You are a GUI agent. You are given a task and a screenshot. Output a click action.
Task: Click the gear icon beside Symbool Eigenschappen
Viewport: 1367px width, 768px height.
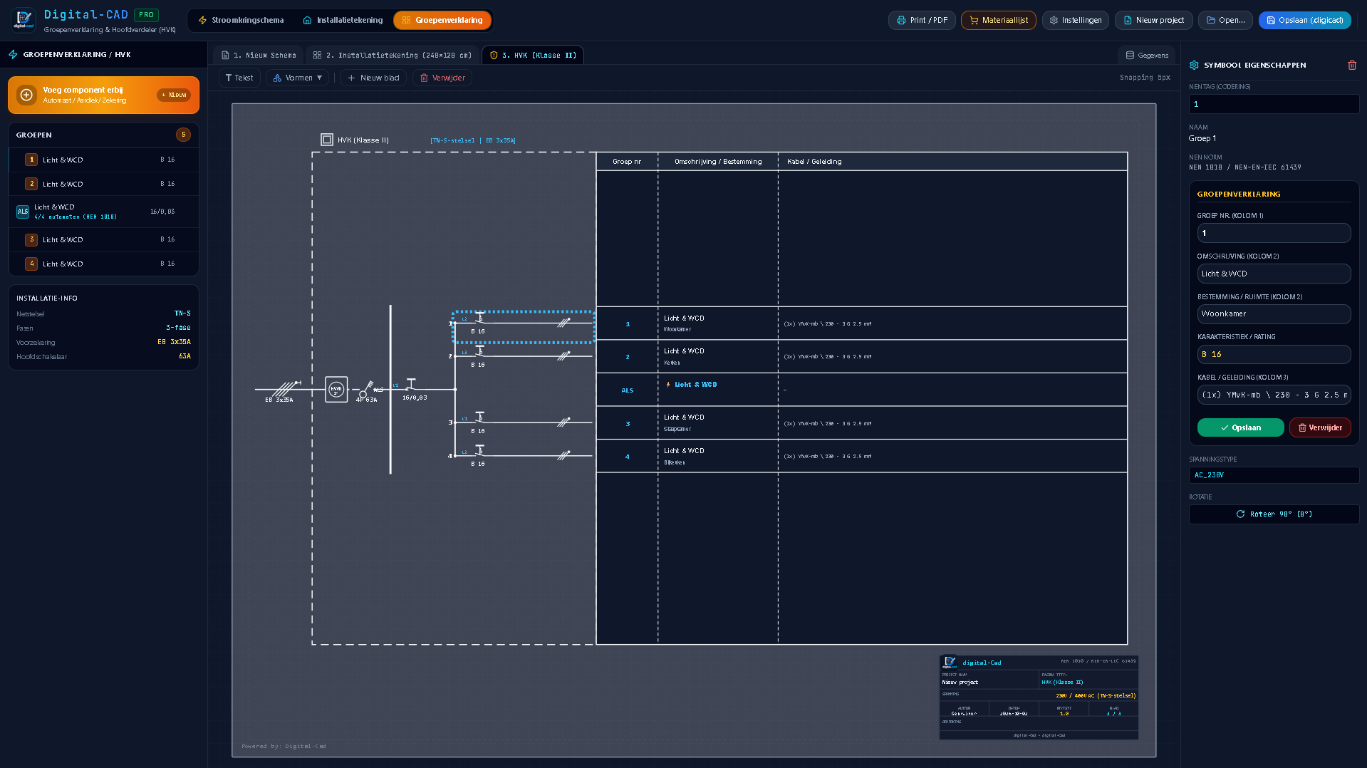1194,65
